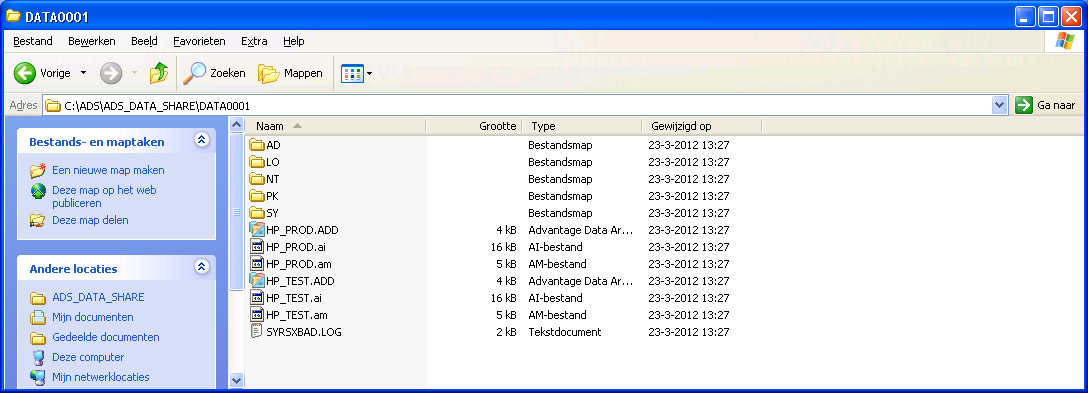Open the Beeld menu
The image size is (1088, 393).
tap(144, 41)
